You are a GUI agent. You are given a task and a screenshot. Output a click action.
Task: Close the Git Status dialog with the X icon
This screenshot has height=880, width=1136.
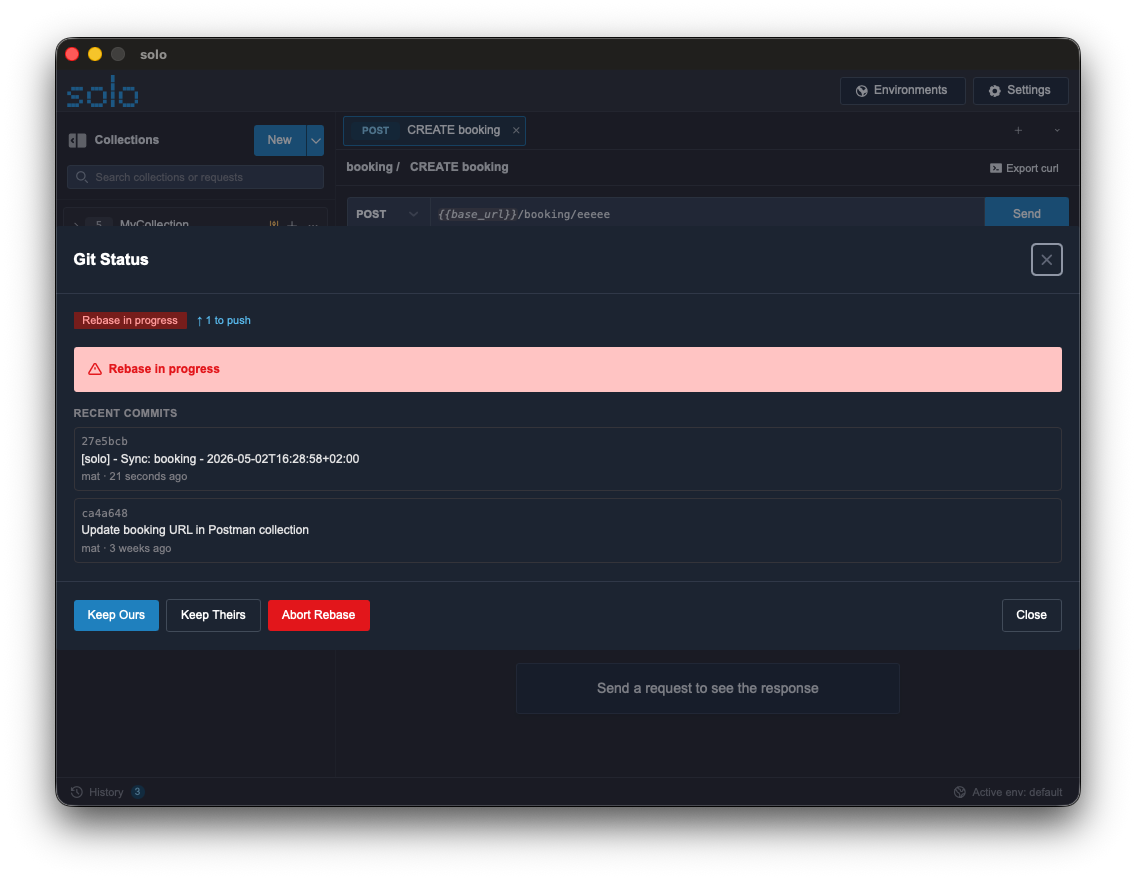1046,259
